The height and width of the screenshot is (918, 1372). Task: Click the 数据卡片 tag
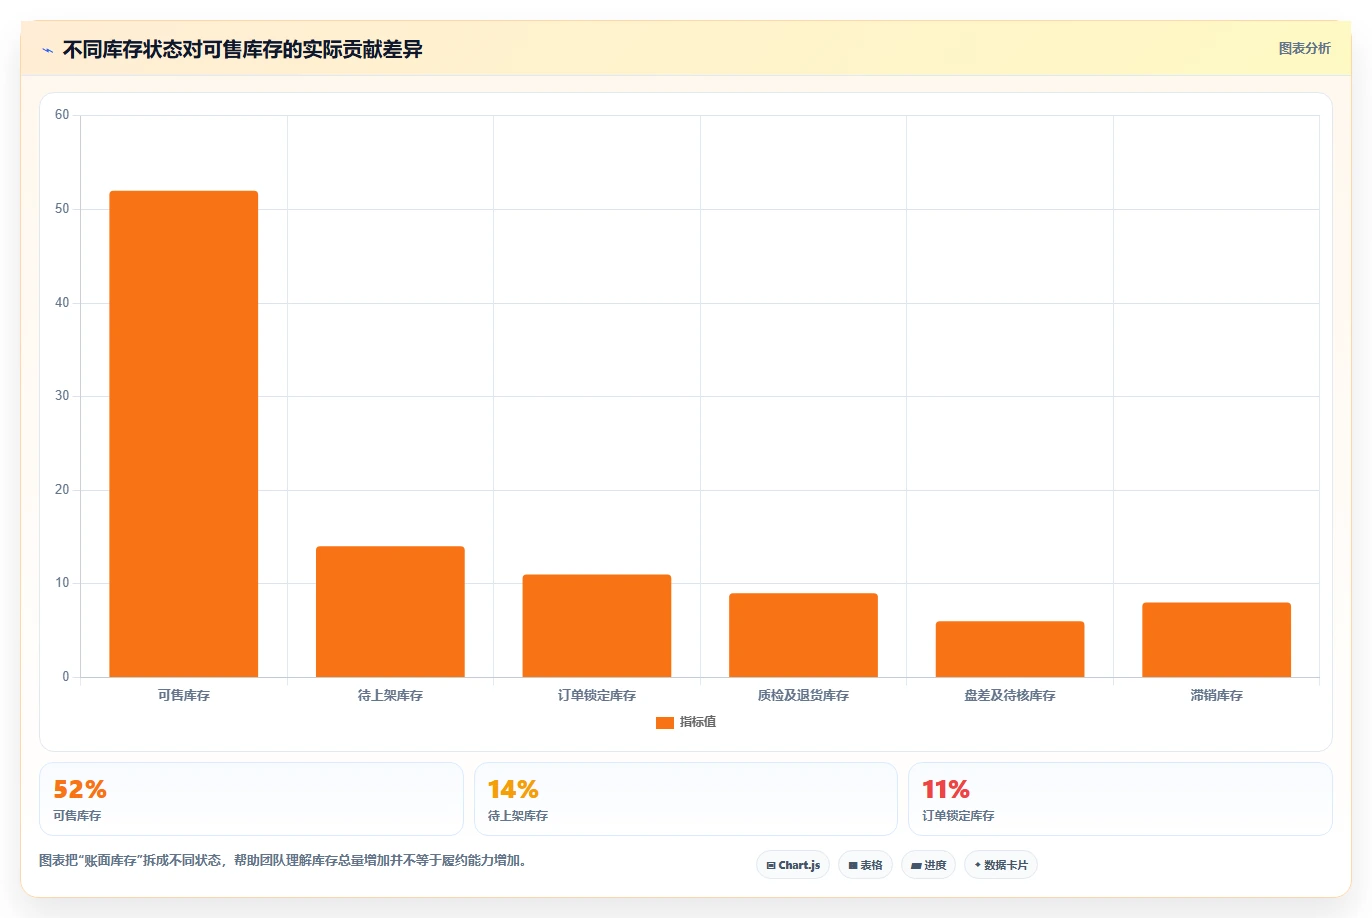pos(1001,865)
